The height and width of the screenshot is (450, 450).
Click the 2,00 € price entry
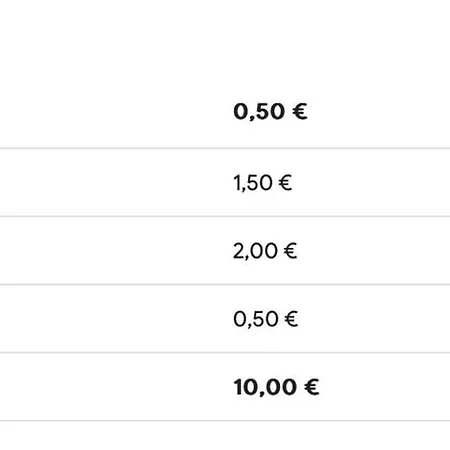[x=265, y=251]
